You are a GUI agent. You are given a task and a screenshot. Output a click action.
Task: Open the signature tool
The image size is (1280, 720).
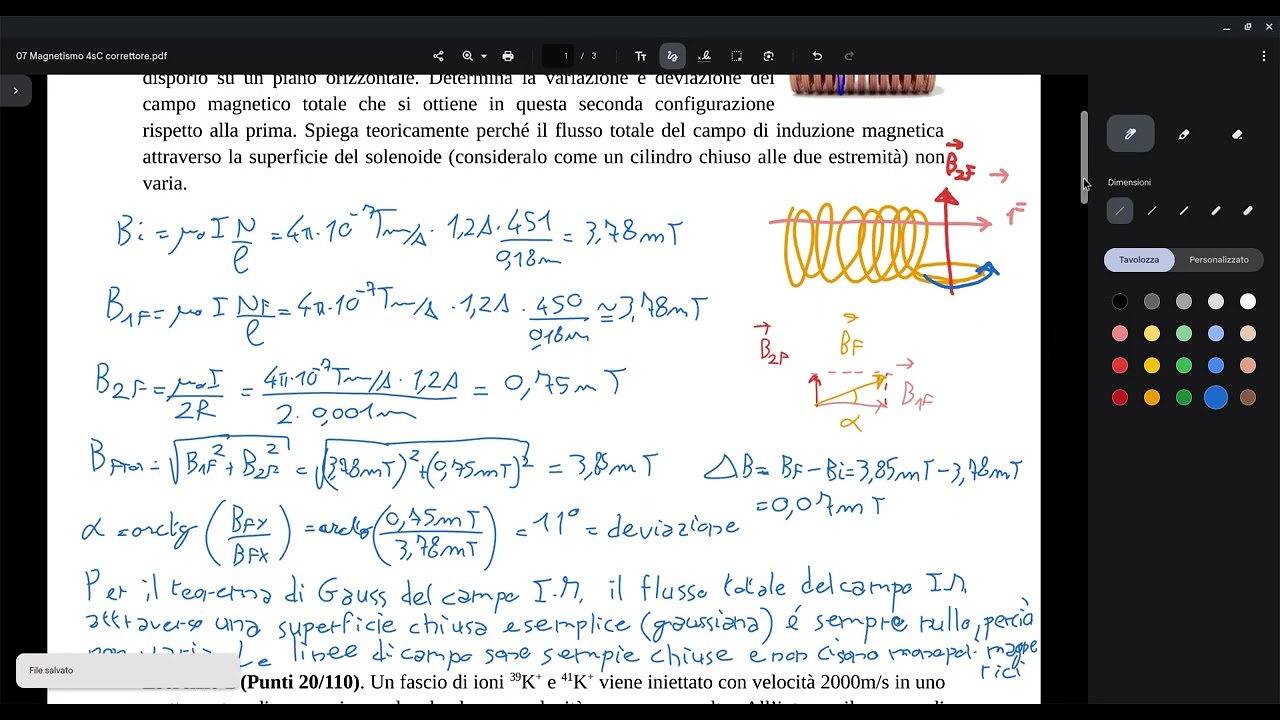click(705, 56)
